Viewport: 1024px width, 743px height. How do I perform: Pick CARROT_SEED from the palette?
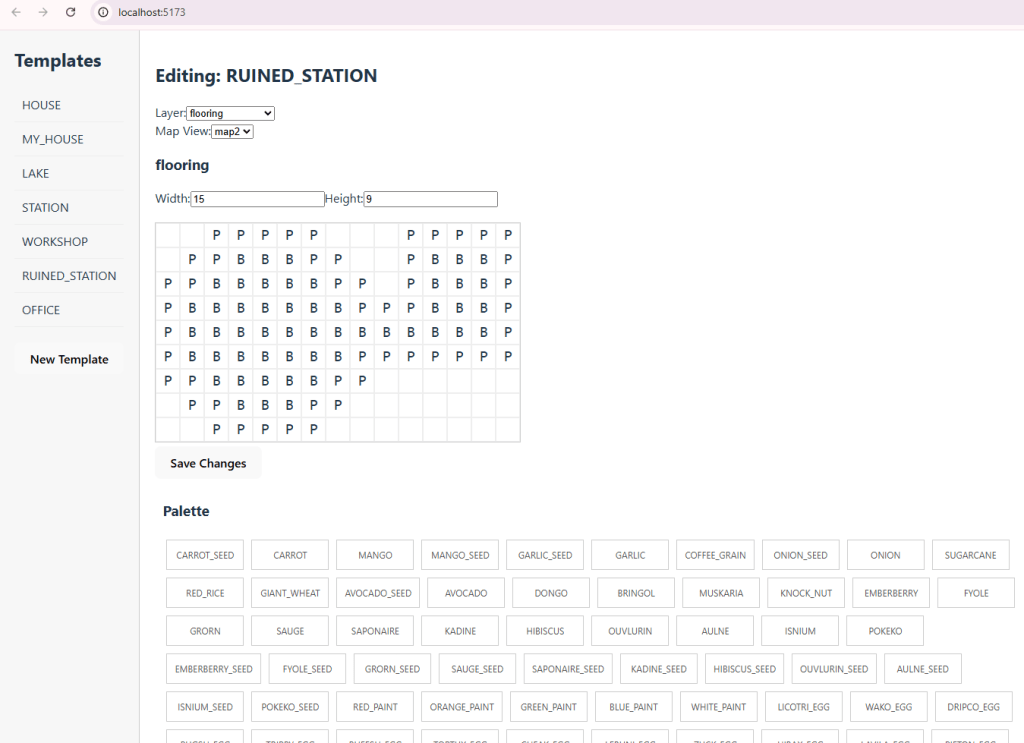205,555
